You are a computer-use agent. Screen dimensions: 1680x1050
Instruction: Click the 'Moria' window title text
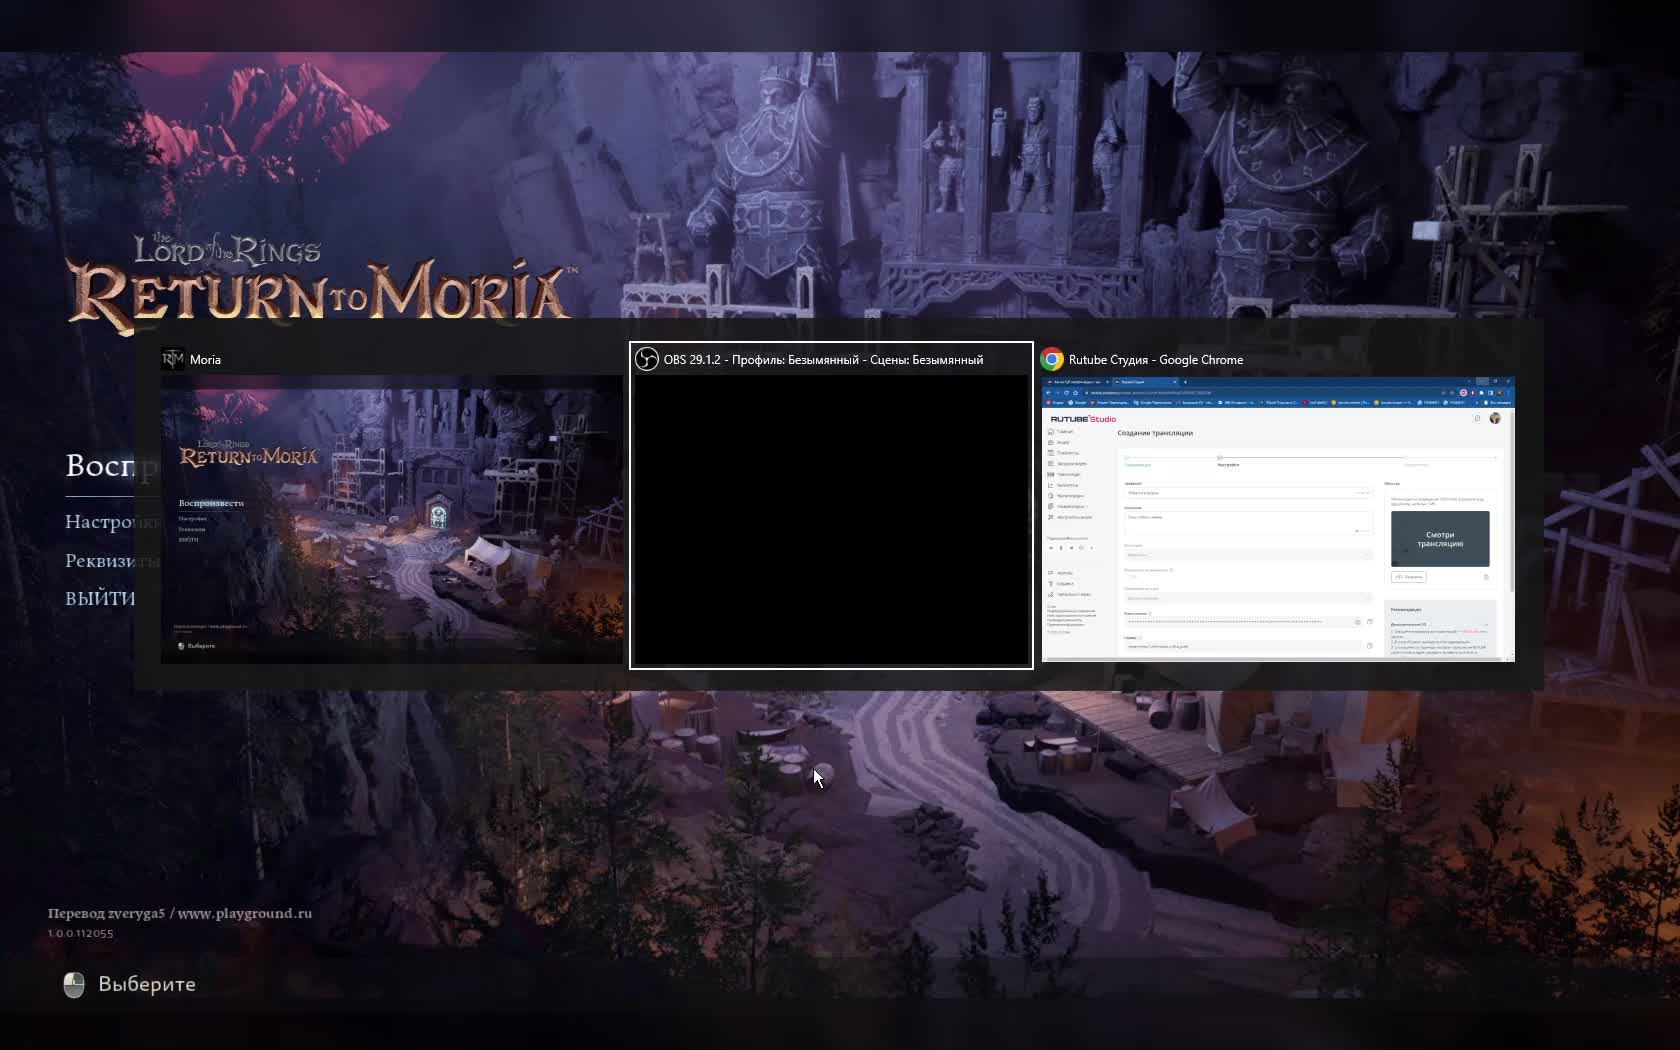(205, 360)
